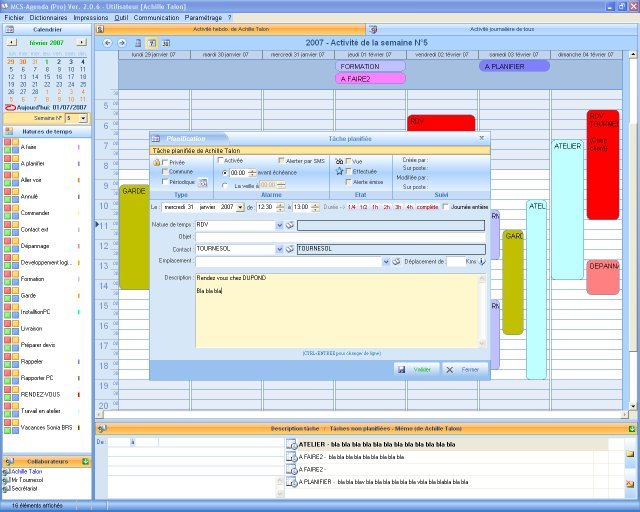Click the icon left of Activité hebdo tab
Image resolution: width=640 pixels, height=512 pixels.
[x=100, y=29]
